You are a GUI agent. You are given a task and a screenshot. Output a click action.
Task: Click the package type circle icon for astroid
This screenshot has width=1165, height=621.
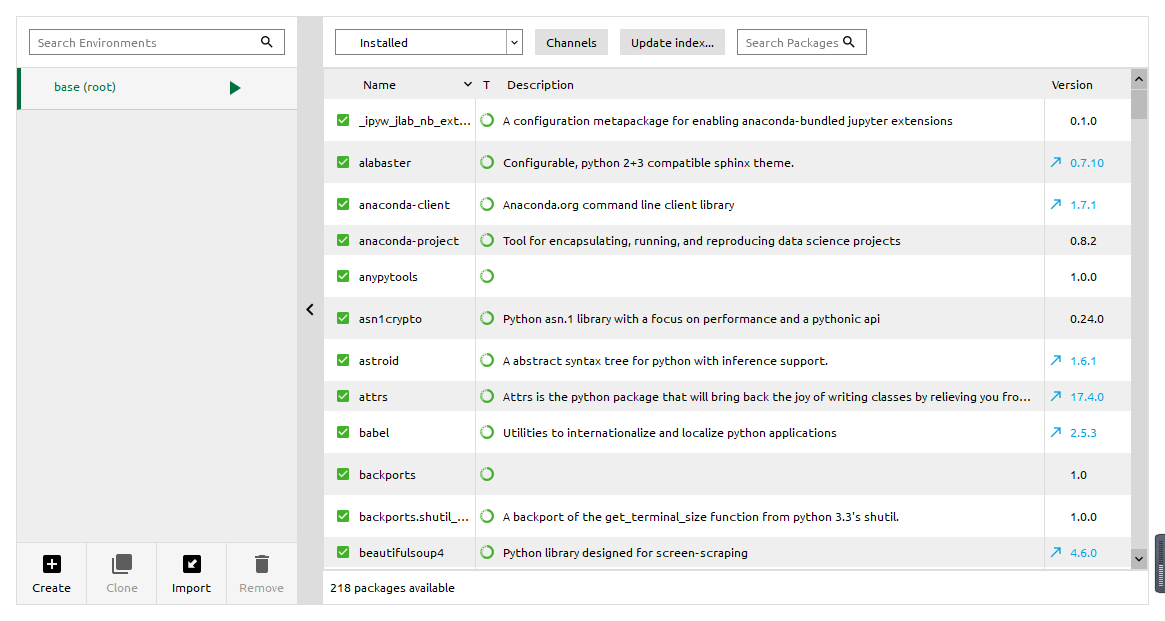[487, 360]
